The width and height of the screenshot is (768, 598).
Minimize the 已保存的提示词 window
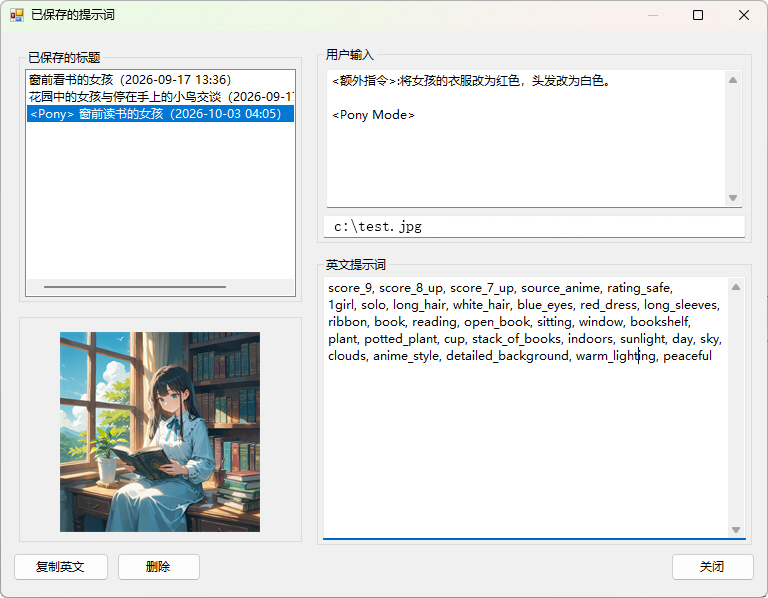[x=652, y=15]
